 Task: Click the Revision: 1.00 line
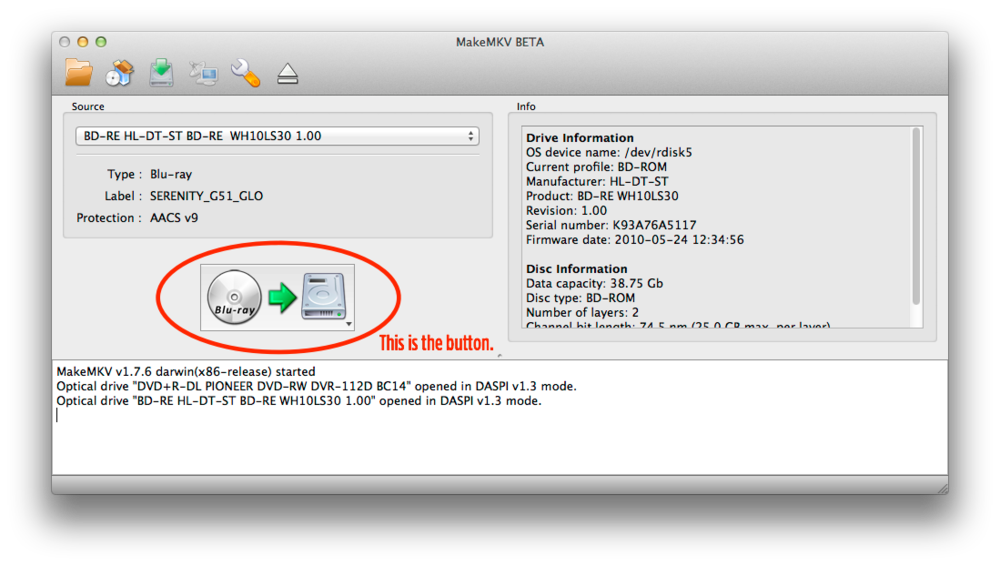coord(566,211)
